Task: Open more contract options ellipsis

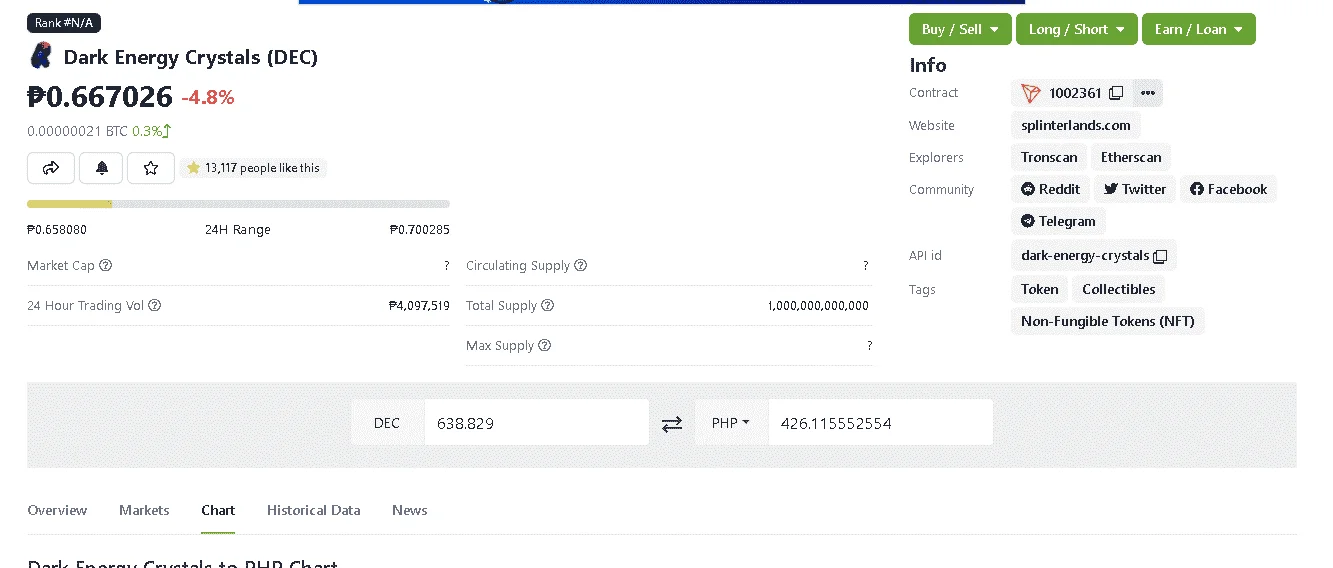Action: point(1148,93)
